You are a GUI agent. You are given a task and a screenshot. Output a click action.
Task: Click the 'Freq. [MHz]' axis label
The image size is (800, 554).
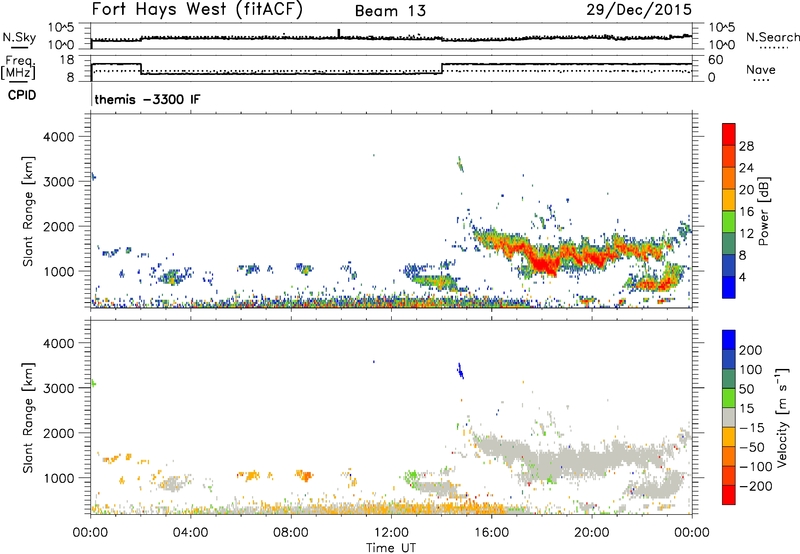pos(18,68)
